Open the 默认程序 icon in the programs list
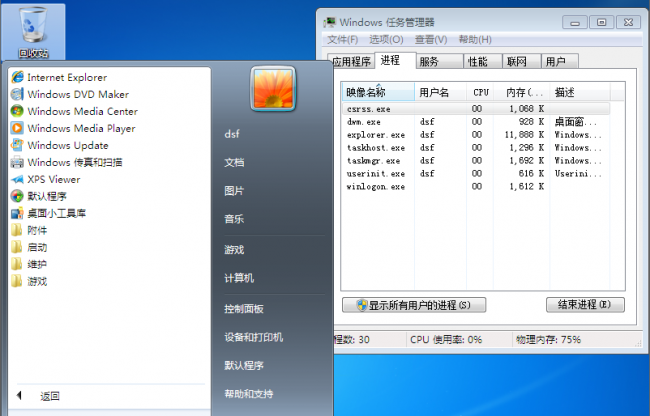The image size is (650, 416). pyautogui.click(x=17, y=196)
